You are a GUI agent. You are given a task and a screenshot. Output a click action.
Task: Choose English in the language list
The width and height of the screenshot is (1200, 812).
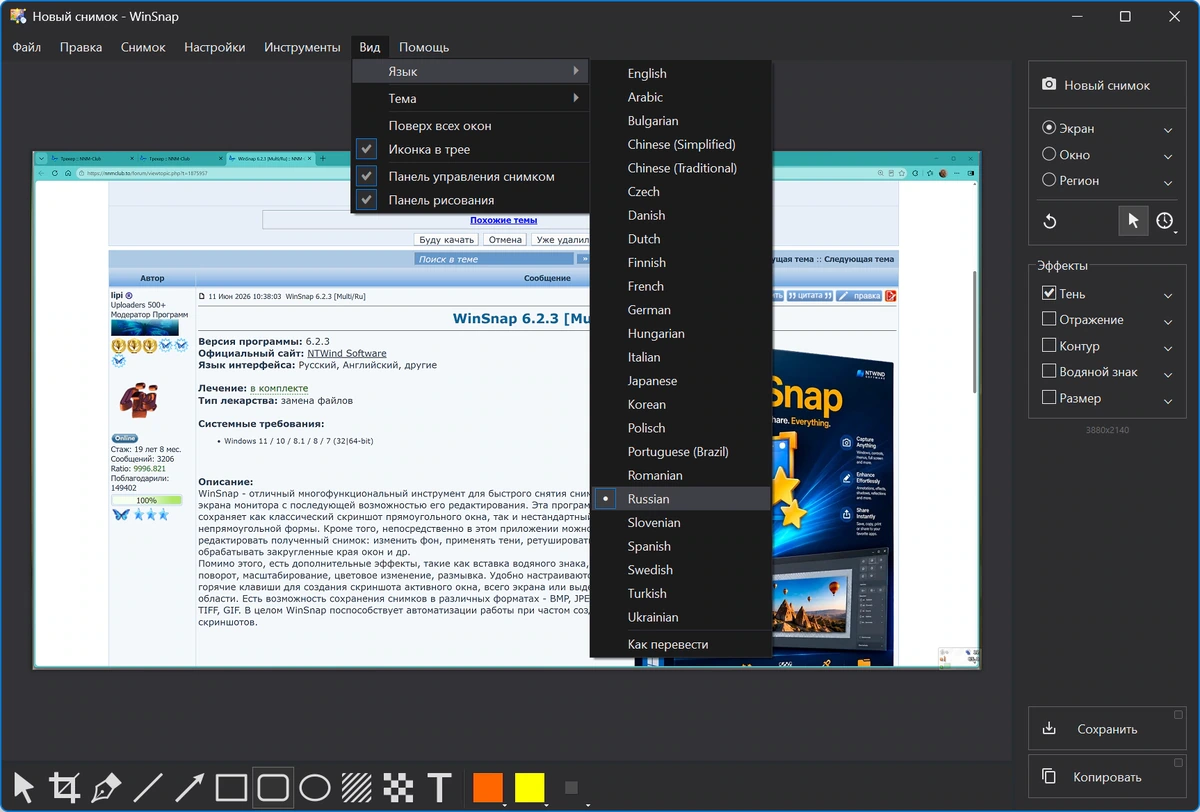tap(681, 73)
